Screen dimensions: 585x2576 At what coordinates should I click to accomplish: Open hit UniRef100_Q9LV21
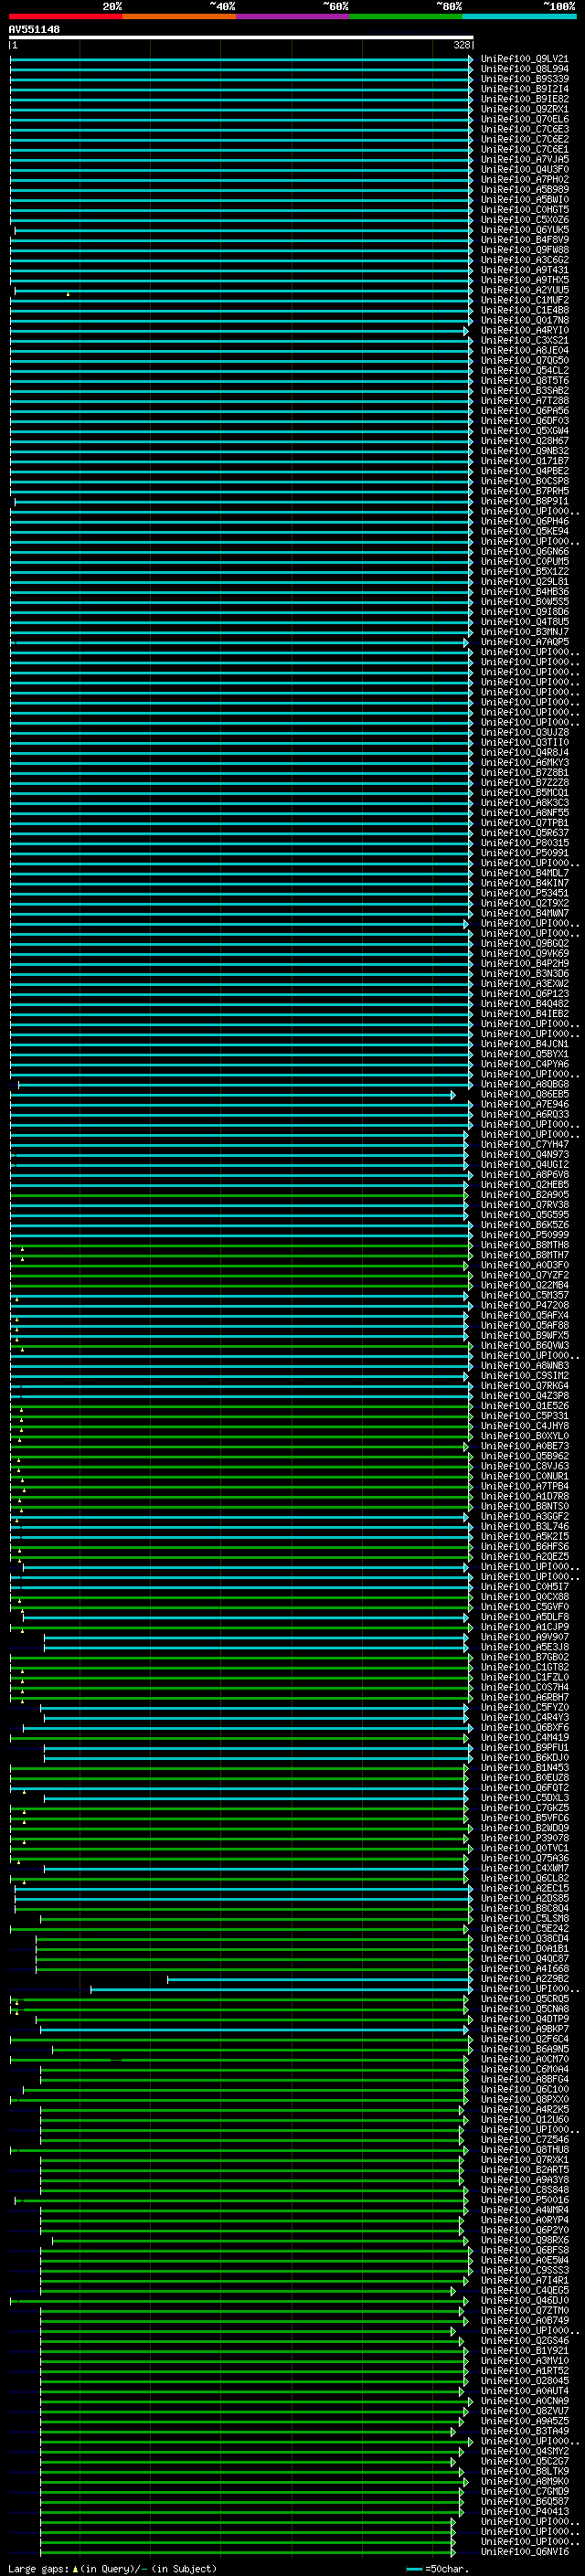[525, 59]
